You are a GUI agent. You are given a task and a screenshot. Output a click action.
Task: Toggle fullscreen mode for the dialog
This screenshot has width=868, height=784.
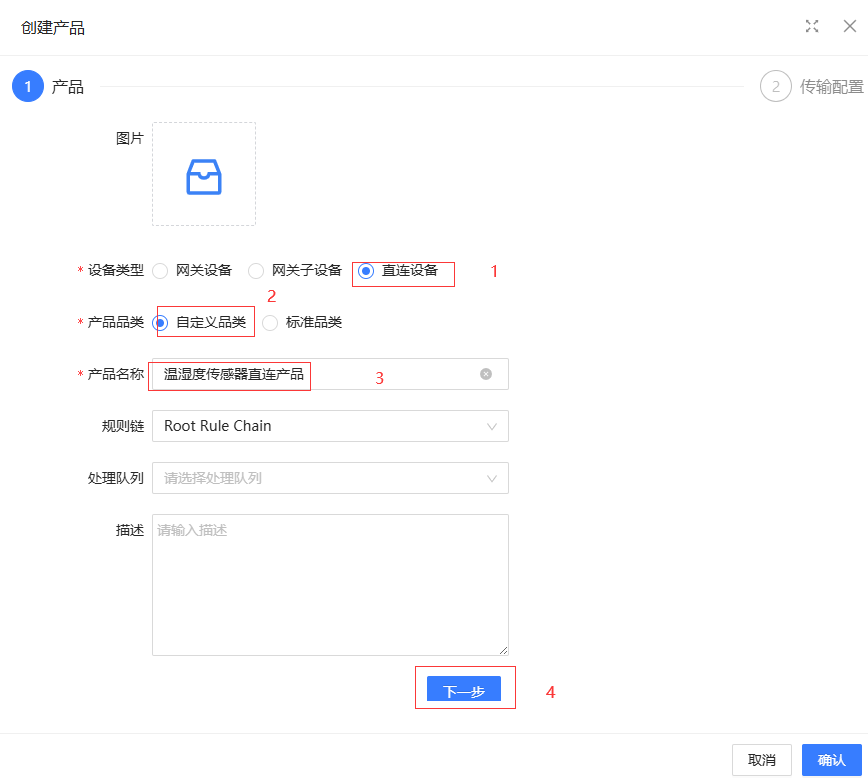tap(812, 26)
